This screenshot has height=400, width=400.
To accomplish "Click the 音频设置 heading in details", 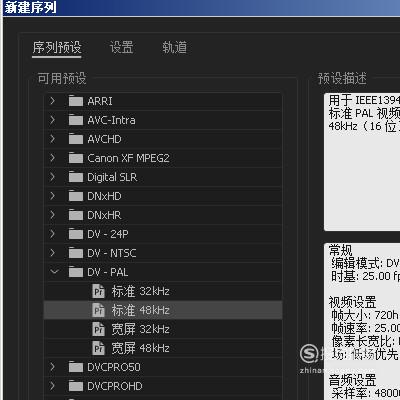I will (352, 380).
